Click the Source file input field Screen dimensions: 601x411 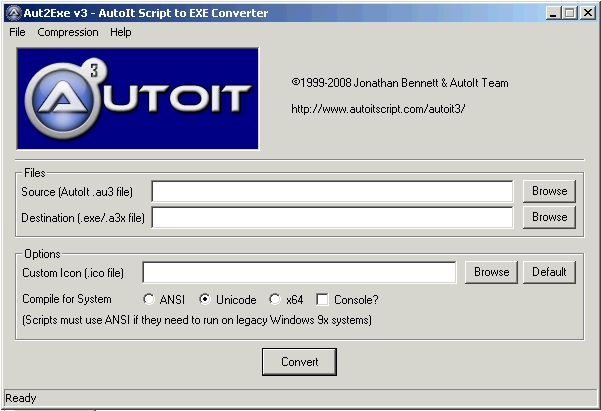[x=332, y=191]
